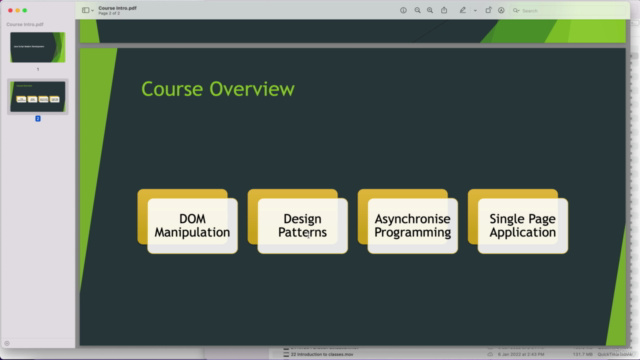Click the 'Design Patterns' card
This screenshot has height=360, width=640.
coord(302,226)
